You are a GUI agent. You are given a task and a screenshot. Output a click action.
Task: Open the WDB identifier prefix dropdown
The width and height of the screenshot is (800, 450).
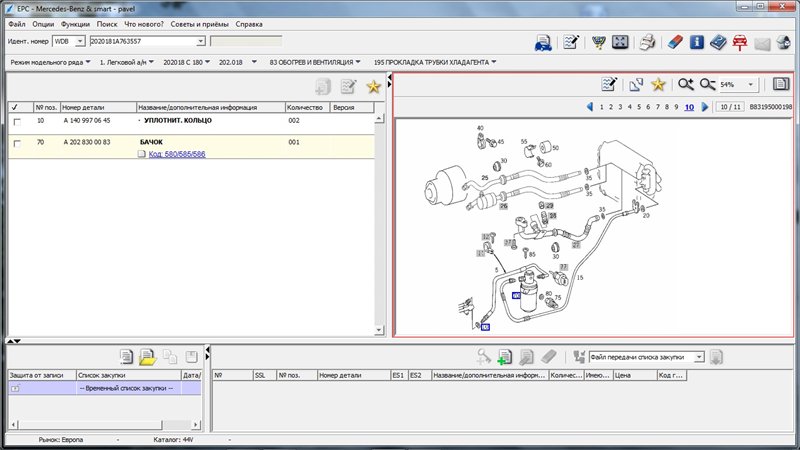coord(80,41)
